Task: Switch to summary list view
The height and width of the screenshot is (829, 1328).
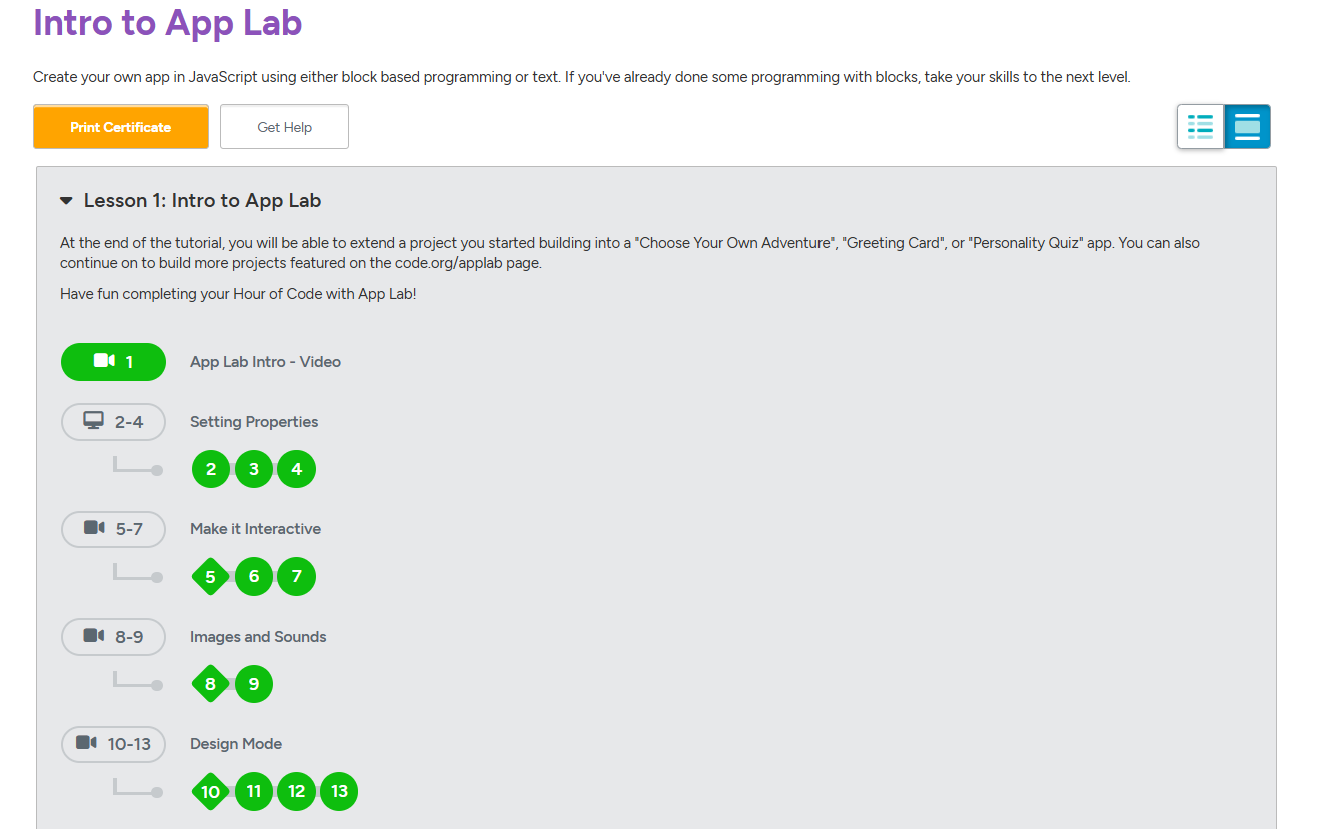Action: point(1200,127)
